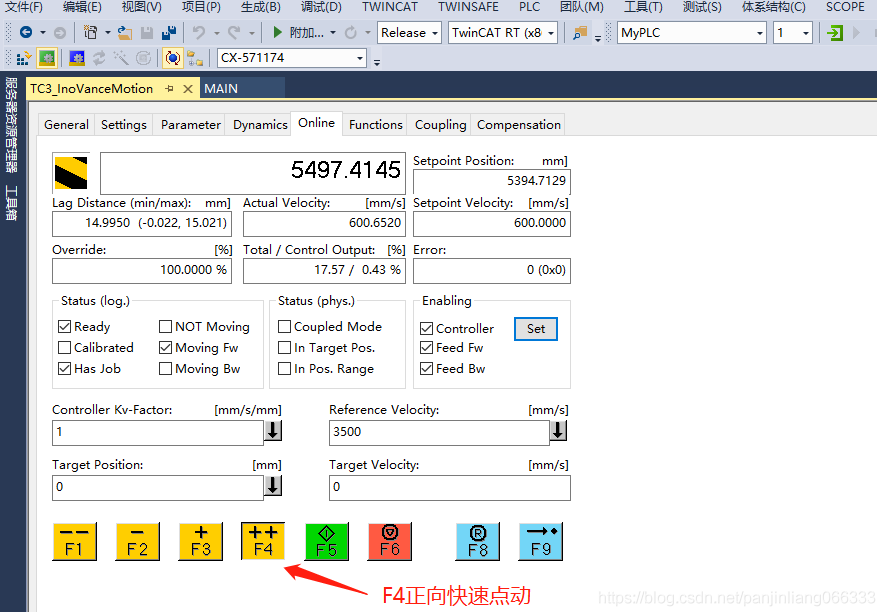Download the Controller Kv-Factor value arrow
Viewport: 877px width, 612px height.
pyautogui.click(x=273, y=430)
